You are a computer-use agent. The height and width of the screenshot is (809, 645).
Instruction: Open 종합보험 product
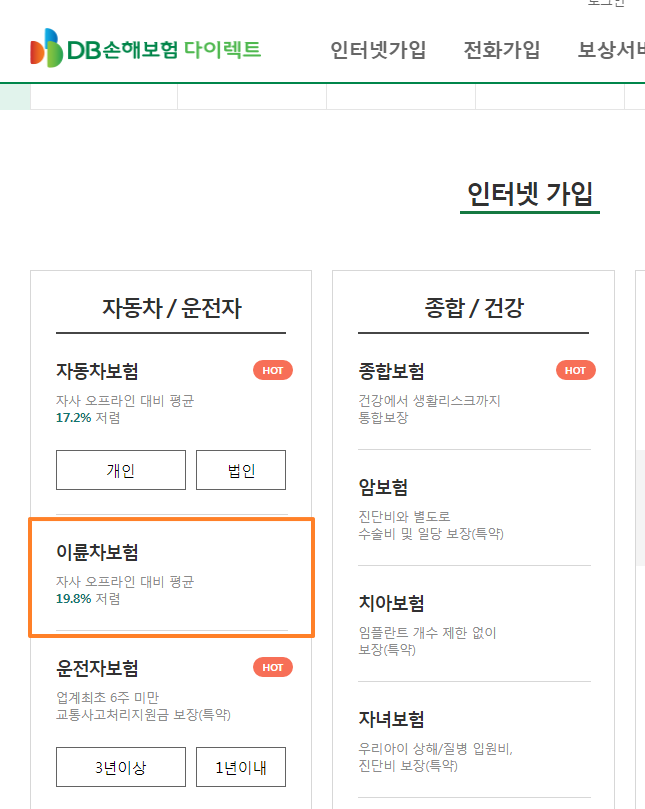pos(391,371)
